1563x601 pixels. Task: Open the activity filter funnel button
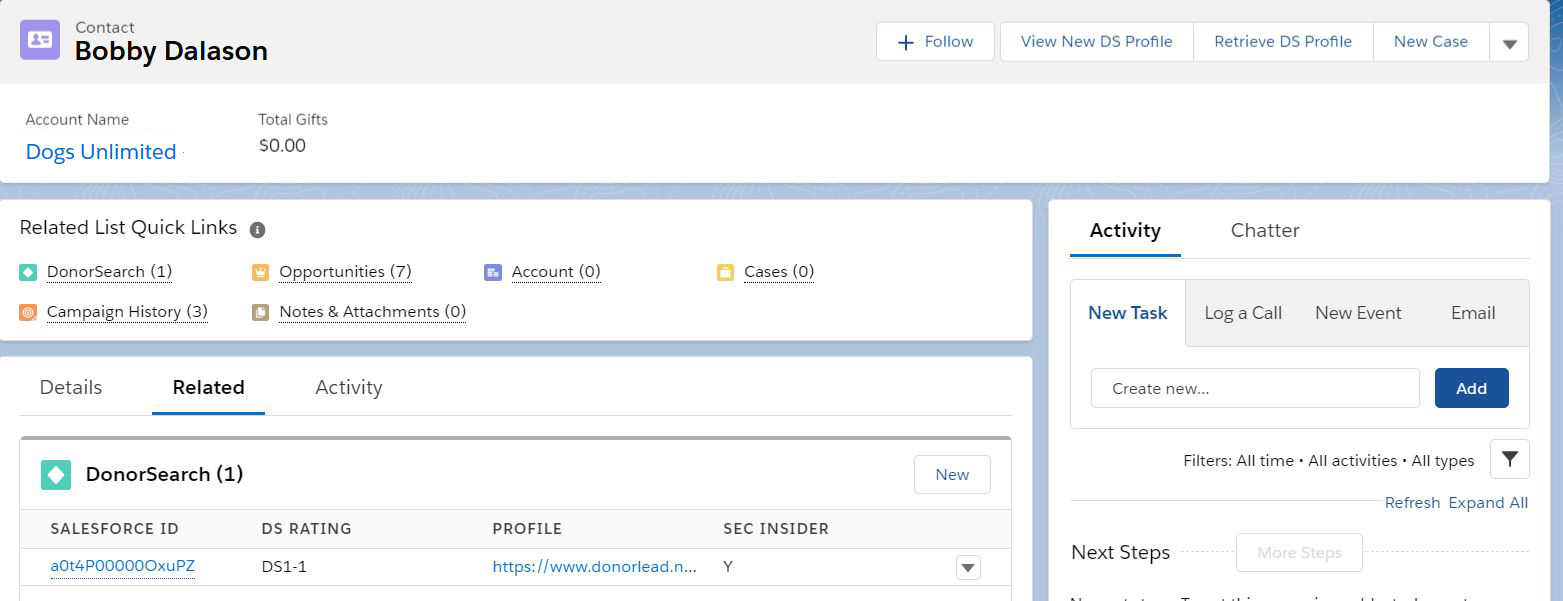point(1509,459)
